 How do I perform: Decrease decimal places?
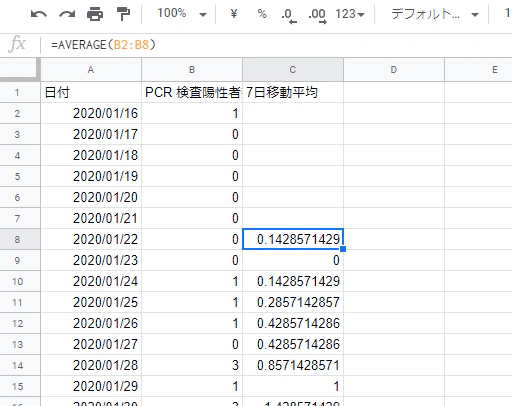pyautogui.click(x=289, y=15)
